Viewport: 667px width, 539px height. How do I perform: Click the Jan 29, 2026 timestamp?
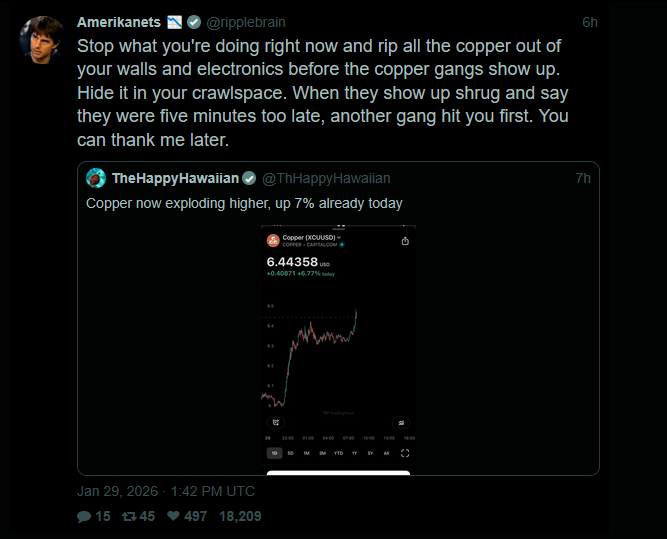pos(166,491)
